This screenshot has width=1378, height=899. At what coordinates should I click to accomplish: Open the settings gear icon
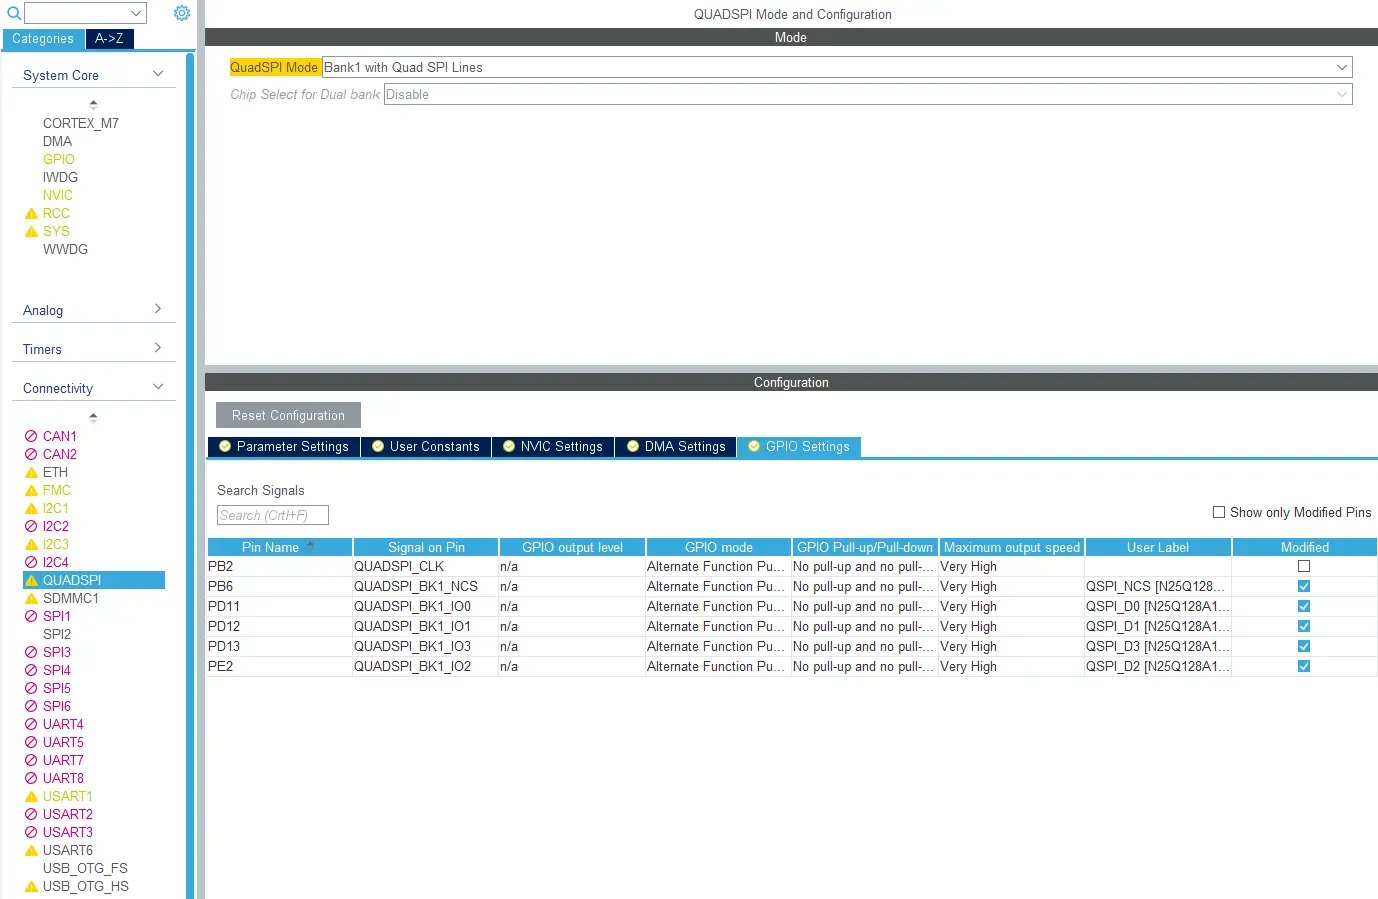tap(182, 13)
